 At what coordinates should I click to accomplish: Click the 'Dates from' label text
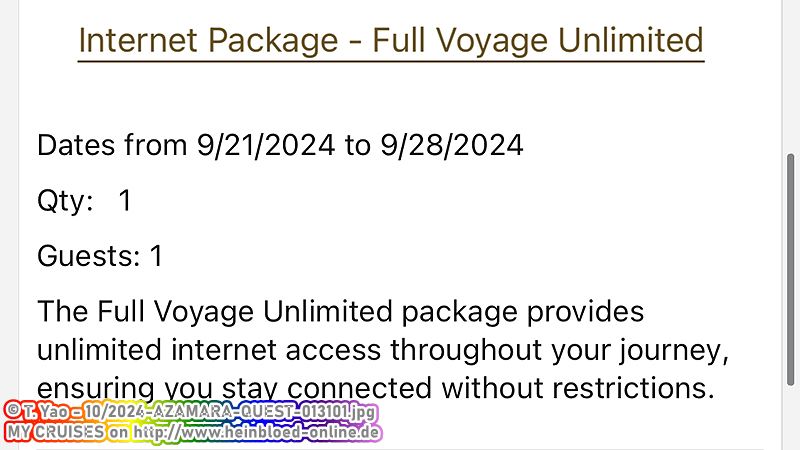click(x=112, y=145)
